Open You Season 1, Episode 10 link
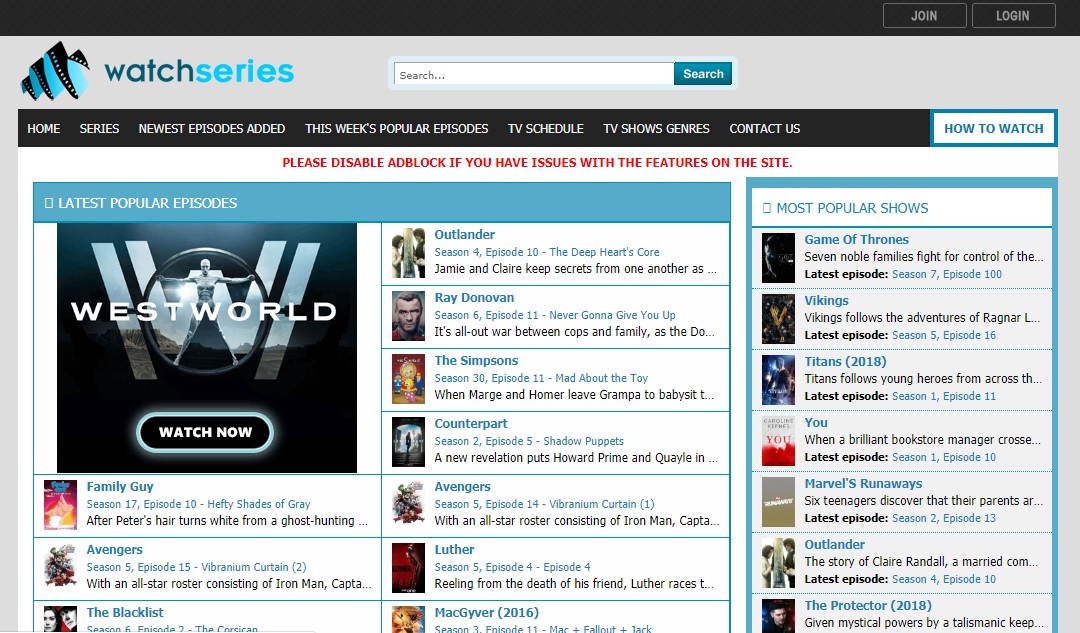 tap(944, 457)
